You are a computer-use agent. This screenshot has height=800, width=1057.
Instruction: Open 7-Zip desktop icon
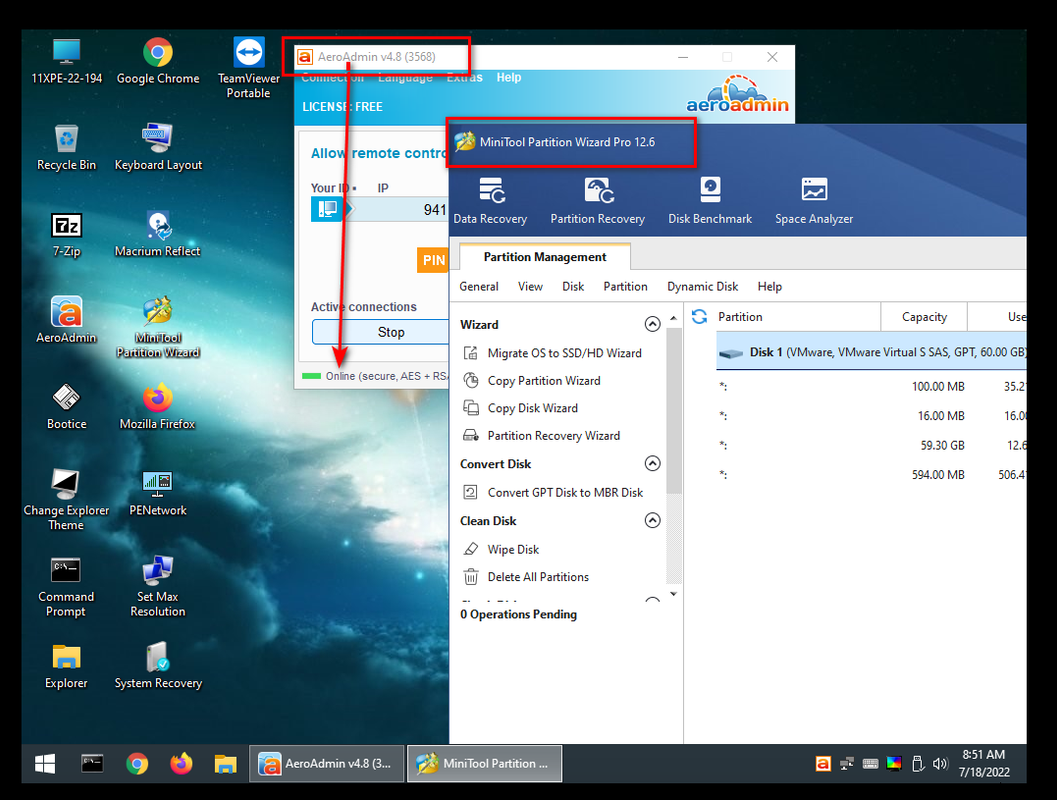click(x=66, y=234)
